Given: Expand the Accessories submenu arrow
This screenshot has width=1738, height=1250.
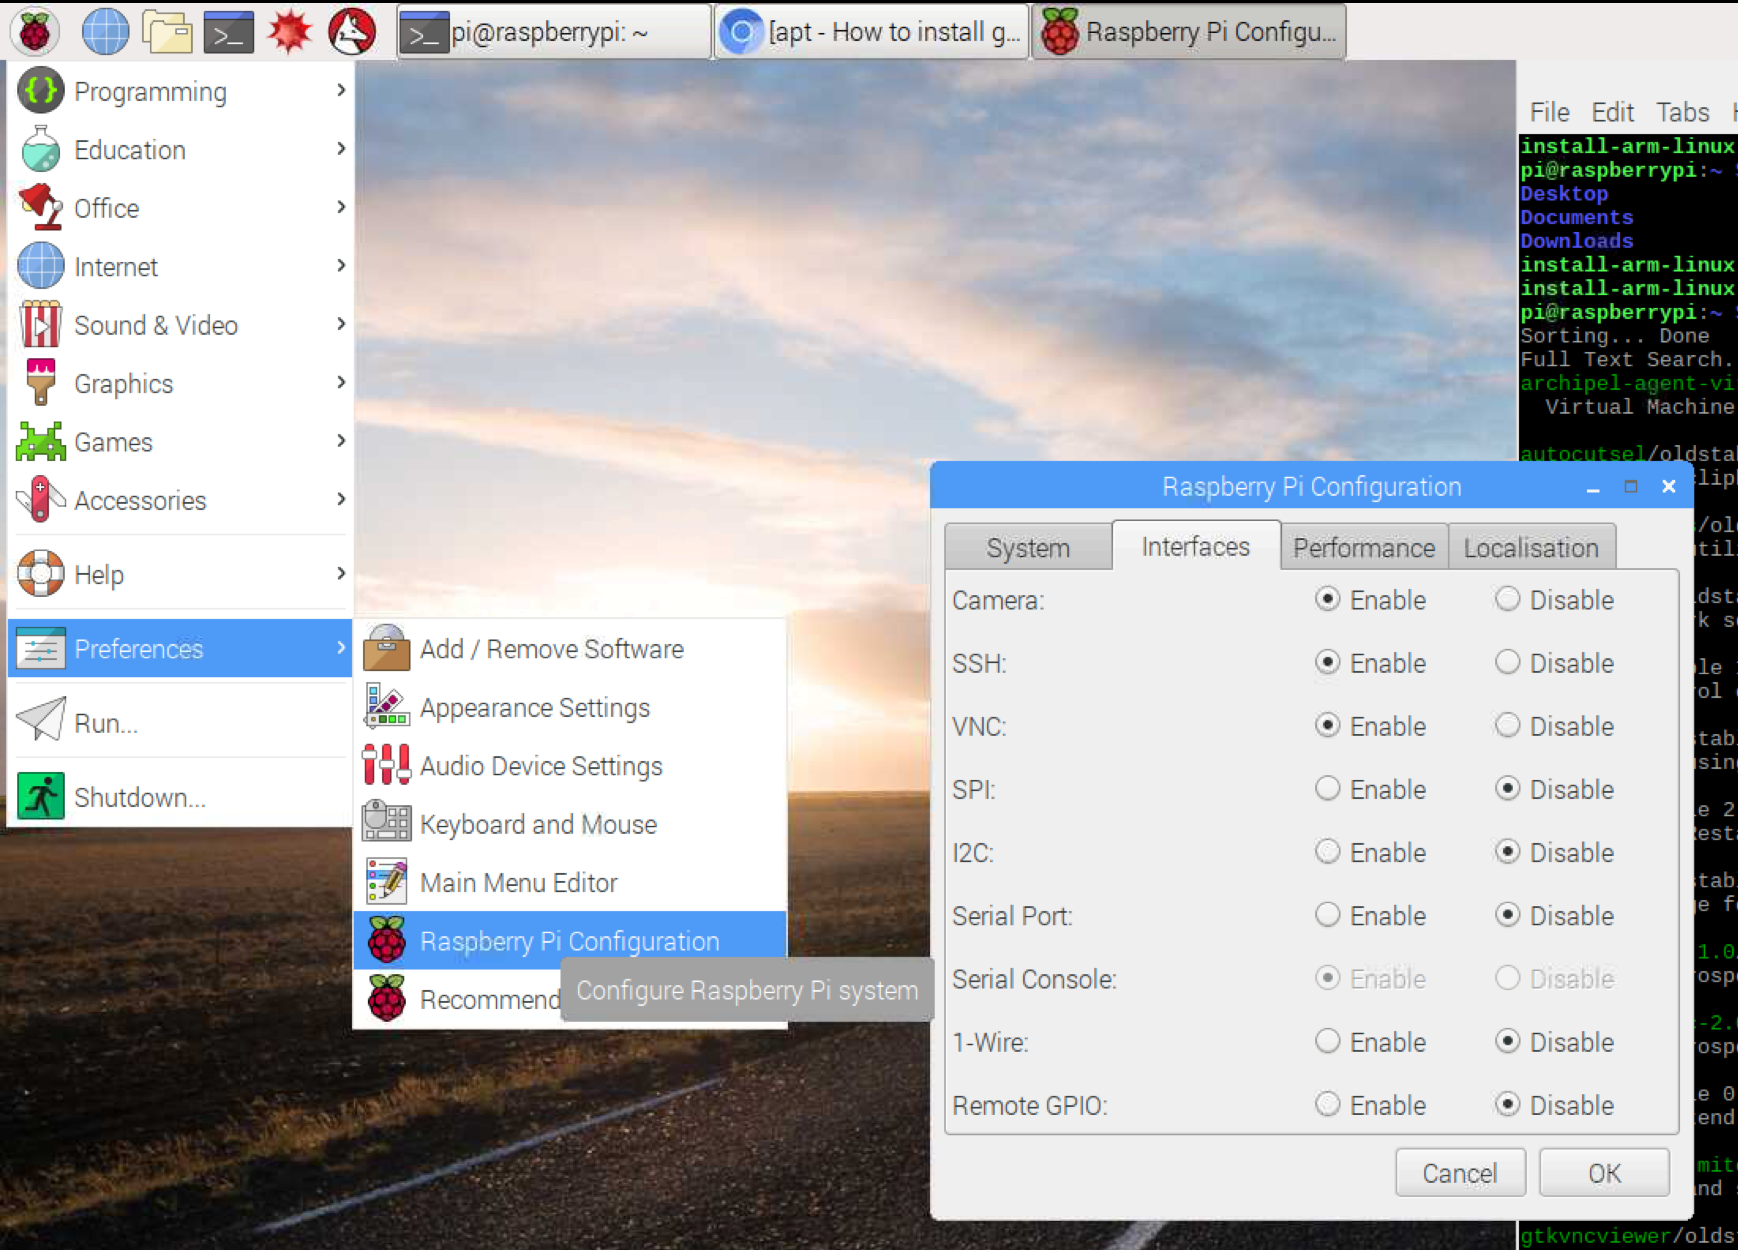Looking at the screenshot, I should click(341, 499).
